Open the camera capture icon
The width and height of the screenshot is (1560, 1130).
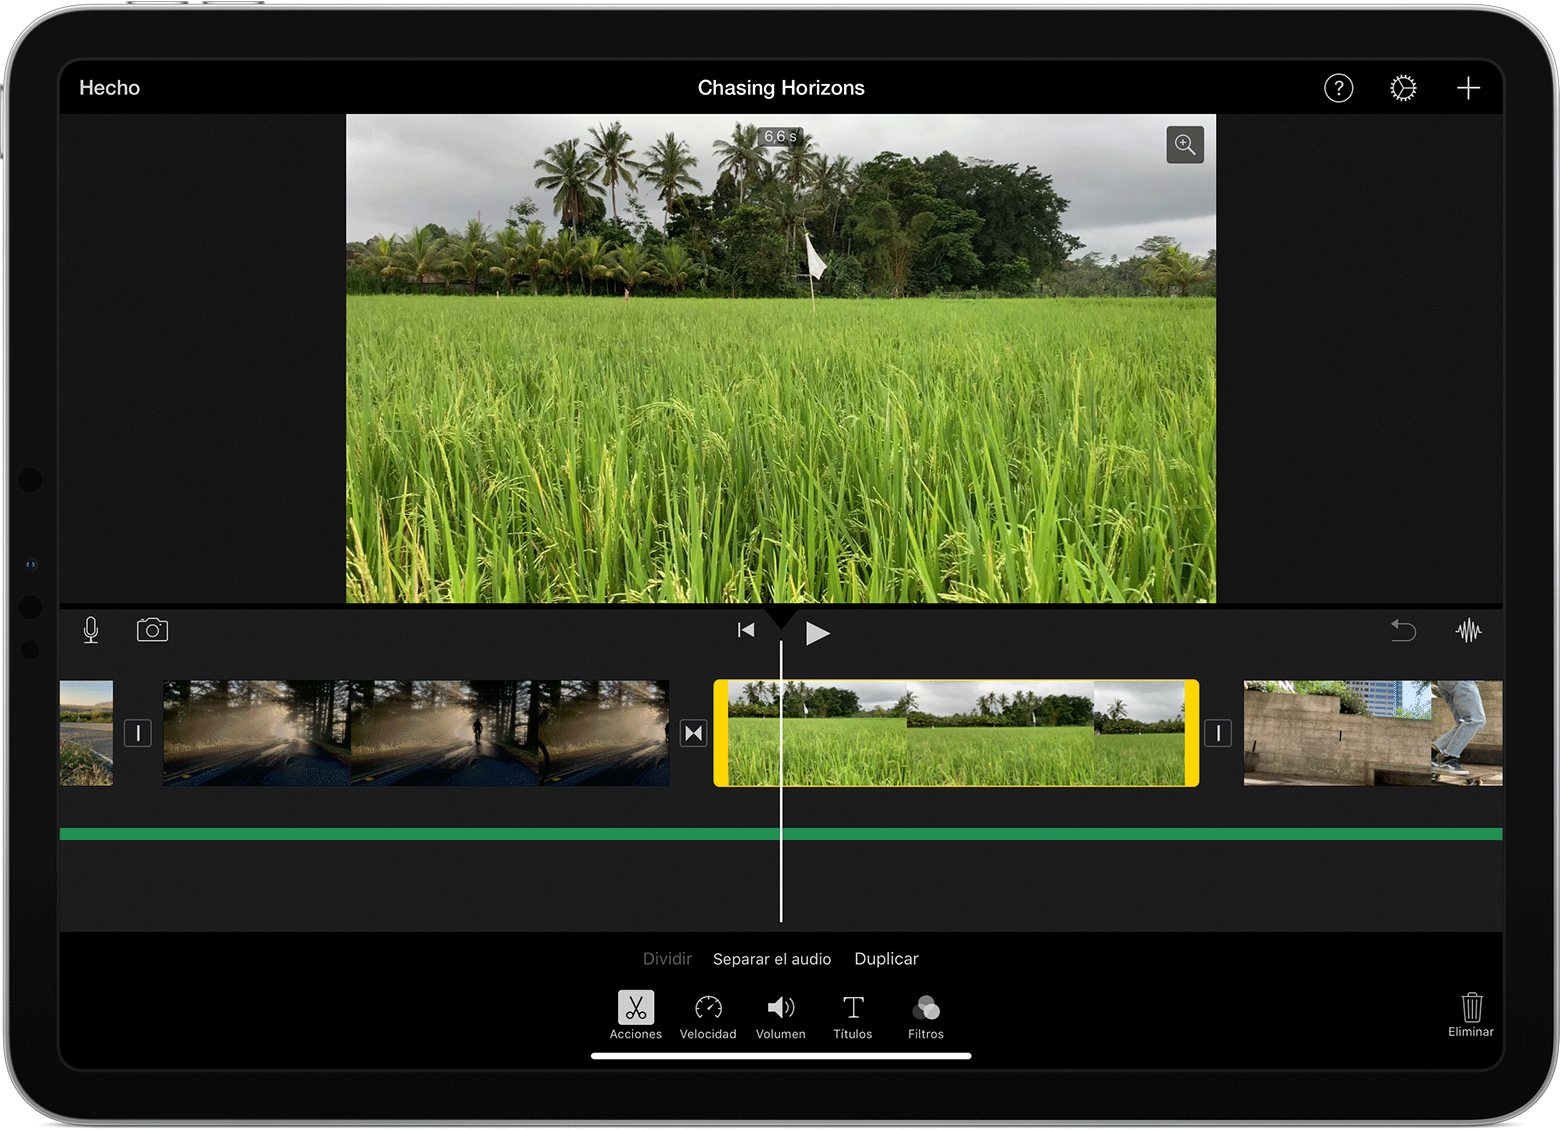tap(152, 630)
